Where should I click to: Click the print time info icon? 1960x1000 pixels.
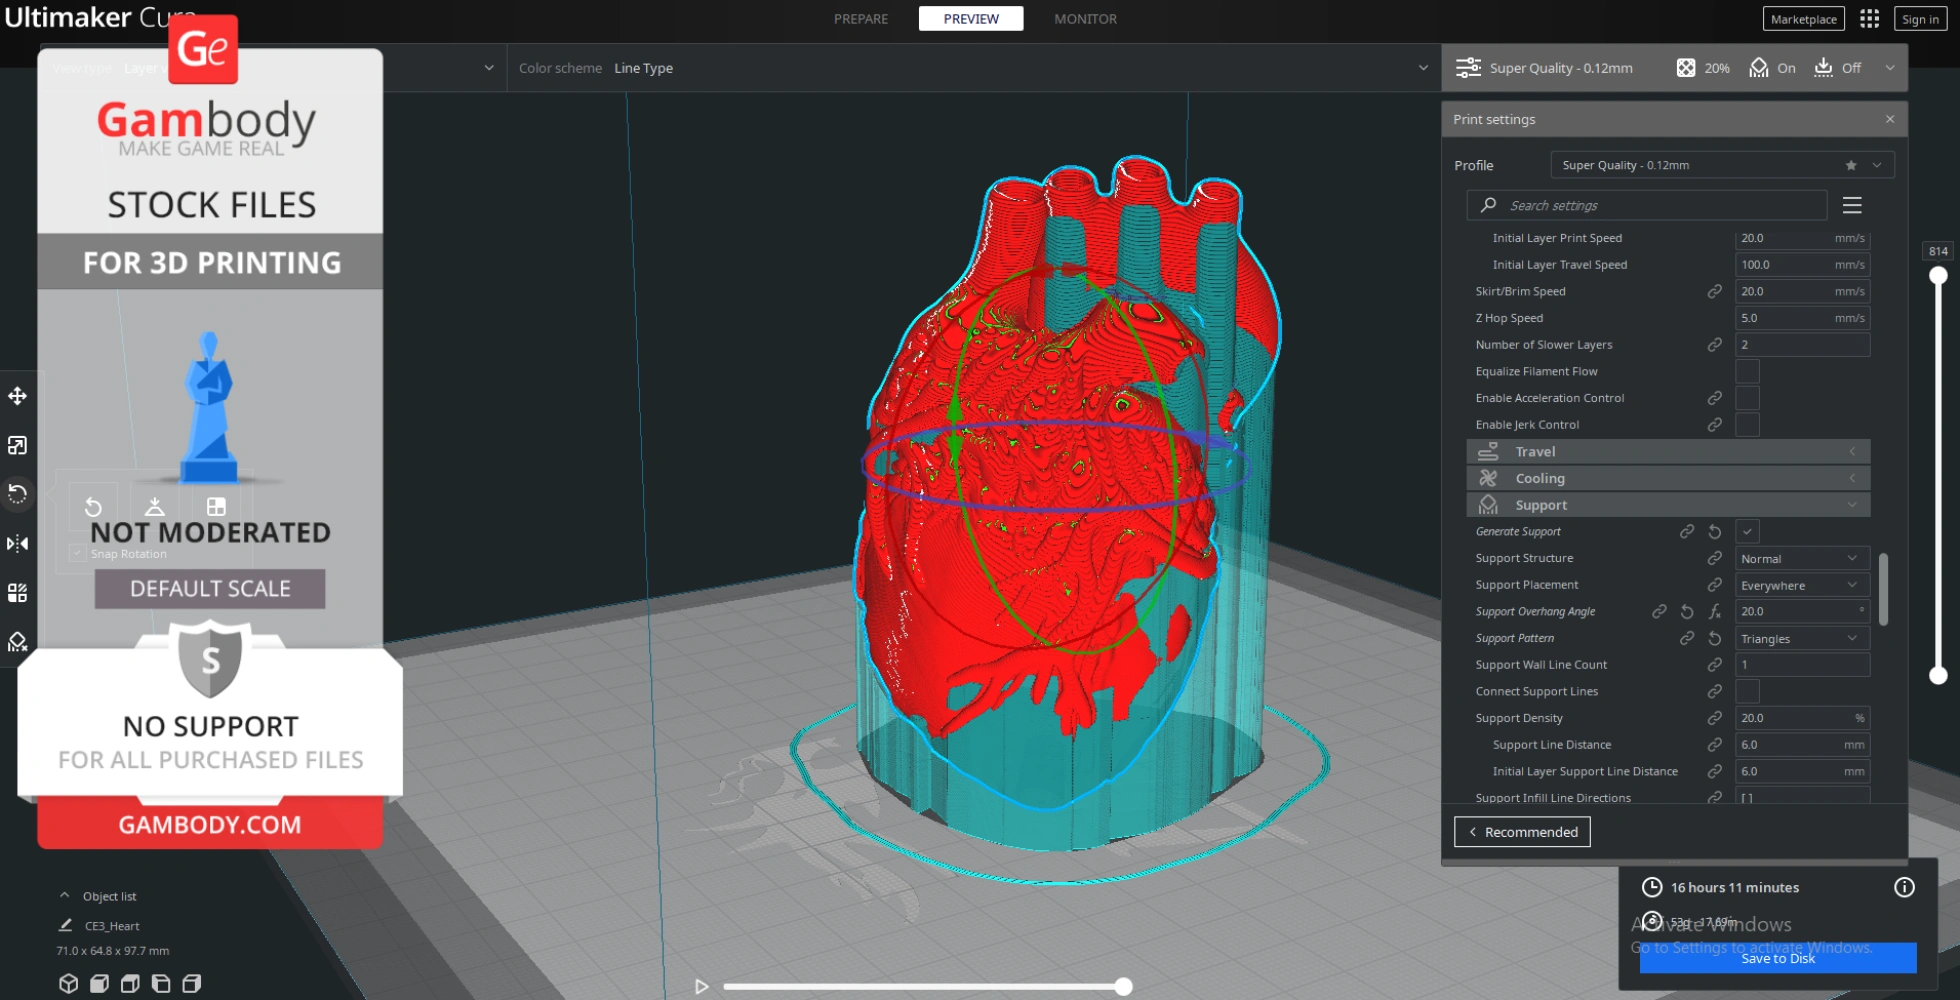click(x=1904, y=887)
